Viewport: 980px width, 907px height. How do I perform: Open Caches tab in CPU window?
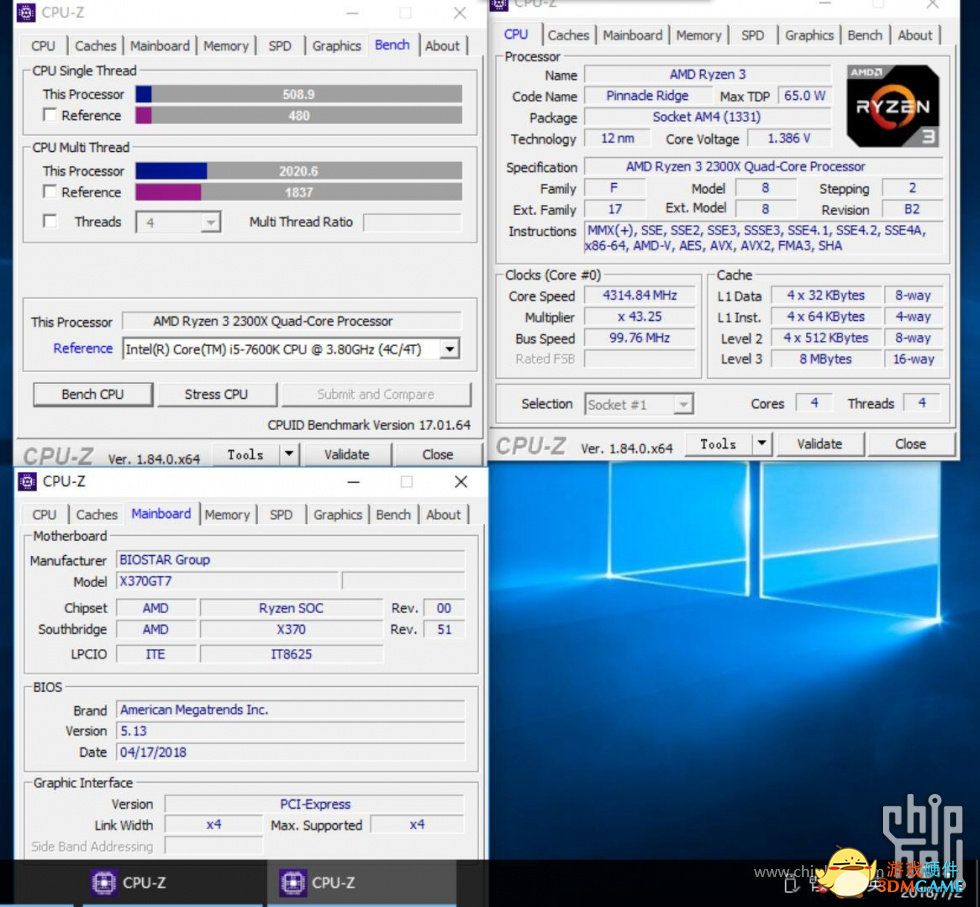tap(569, 35)
